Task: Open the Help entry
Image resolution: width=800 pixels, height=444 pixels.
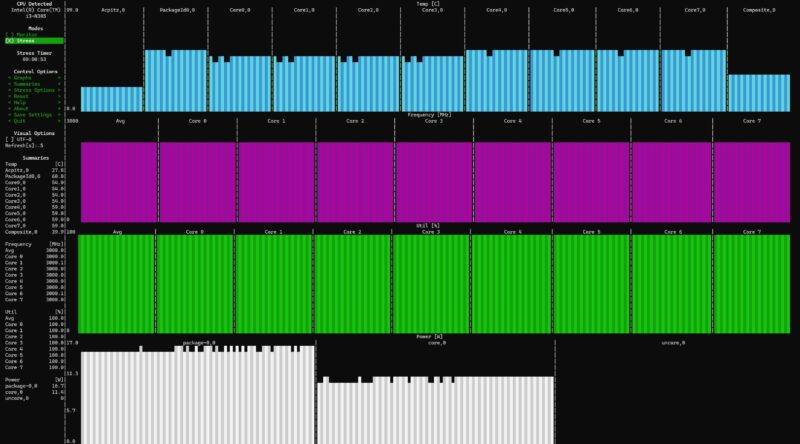Action: click(x=34, y=103)
